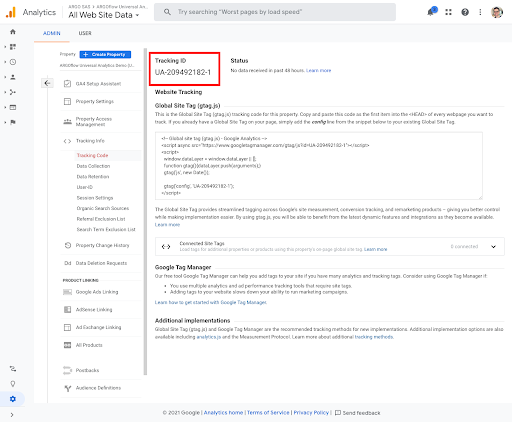Select Data Collection menu item
The width and height of the screenshot is (512, 422).
[93, 166]
